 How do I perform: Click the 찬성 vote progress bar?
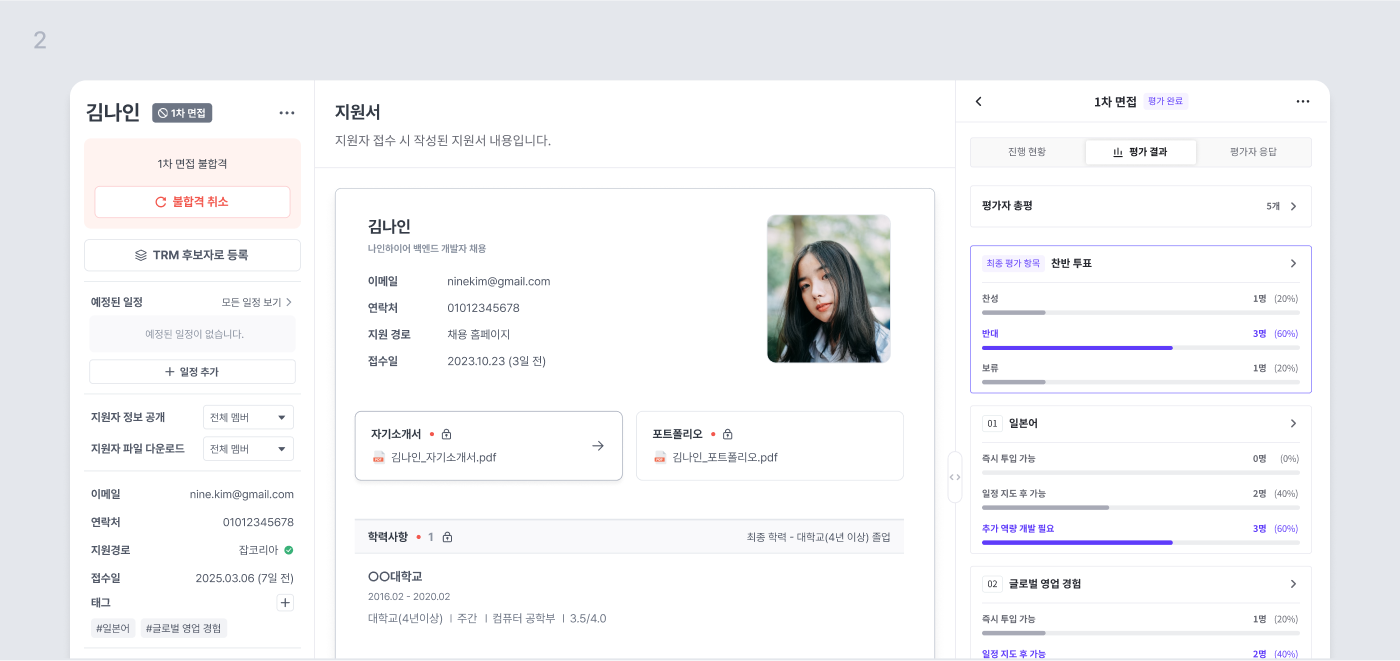coord(1140,312)
